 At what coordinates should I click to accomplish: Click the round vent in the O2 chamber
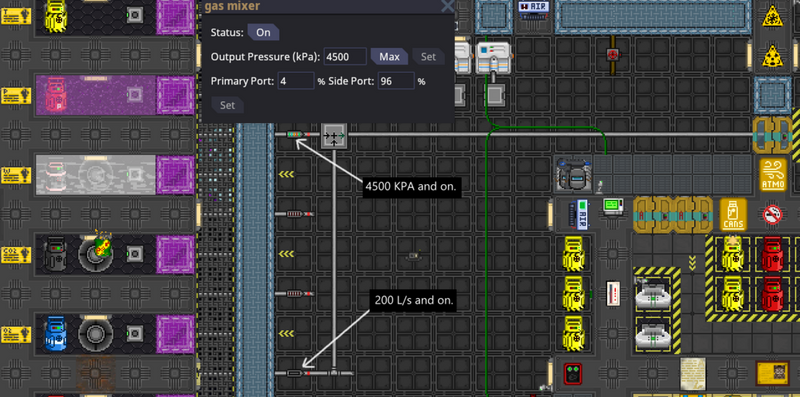(x=95, y=333)
